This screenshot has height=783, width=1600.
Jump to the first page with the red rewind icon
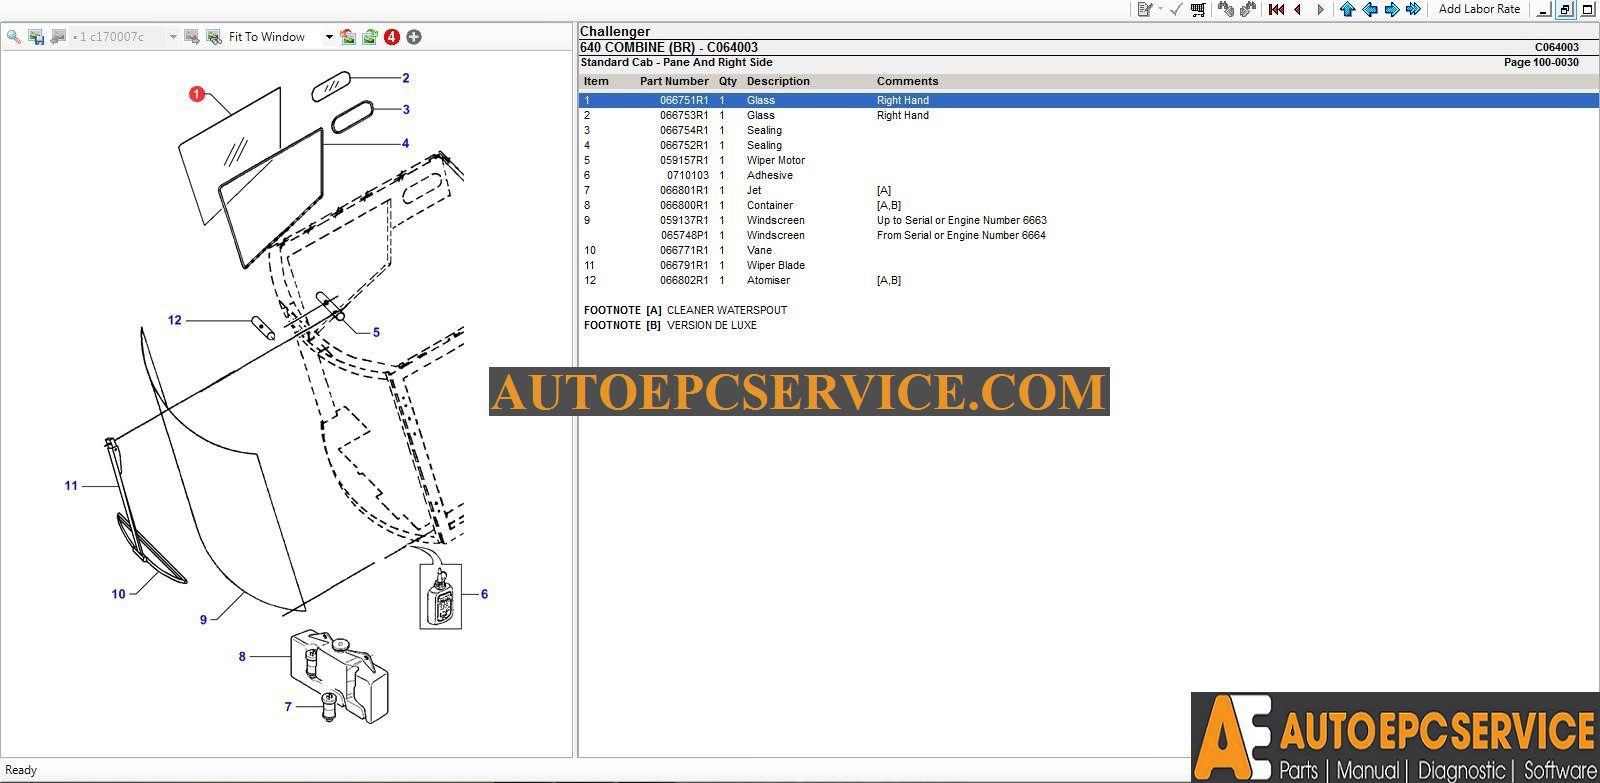coord(1276,9)
